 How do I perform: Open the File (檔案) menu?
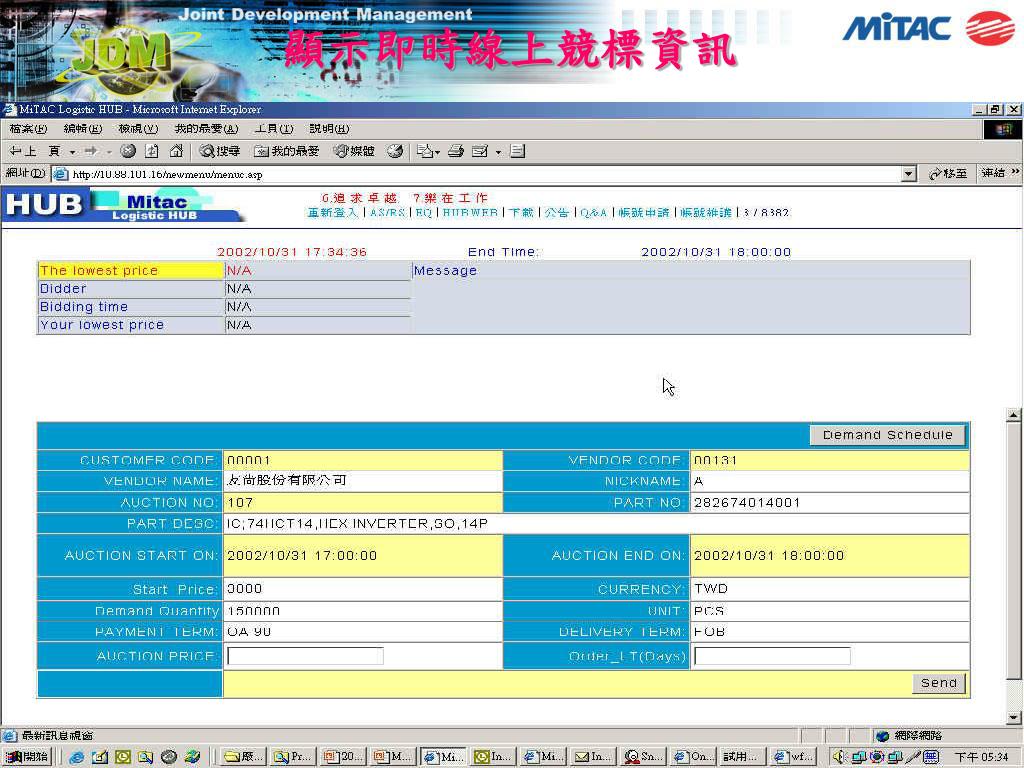29,129
